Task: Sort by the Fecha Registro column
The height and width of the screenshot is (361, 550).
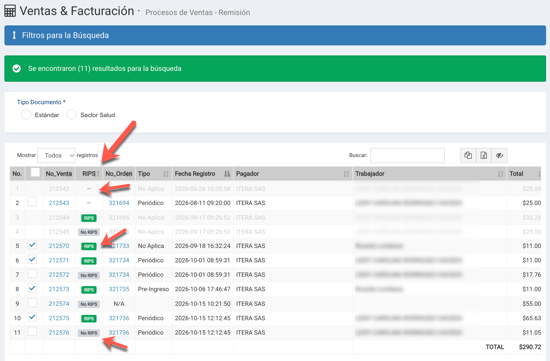Action: pyautogui.click(x=202, y=174)
